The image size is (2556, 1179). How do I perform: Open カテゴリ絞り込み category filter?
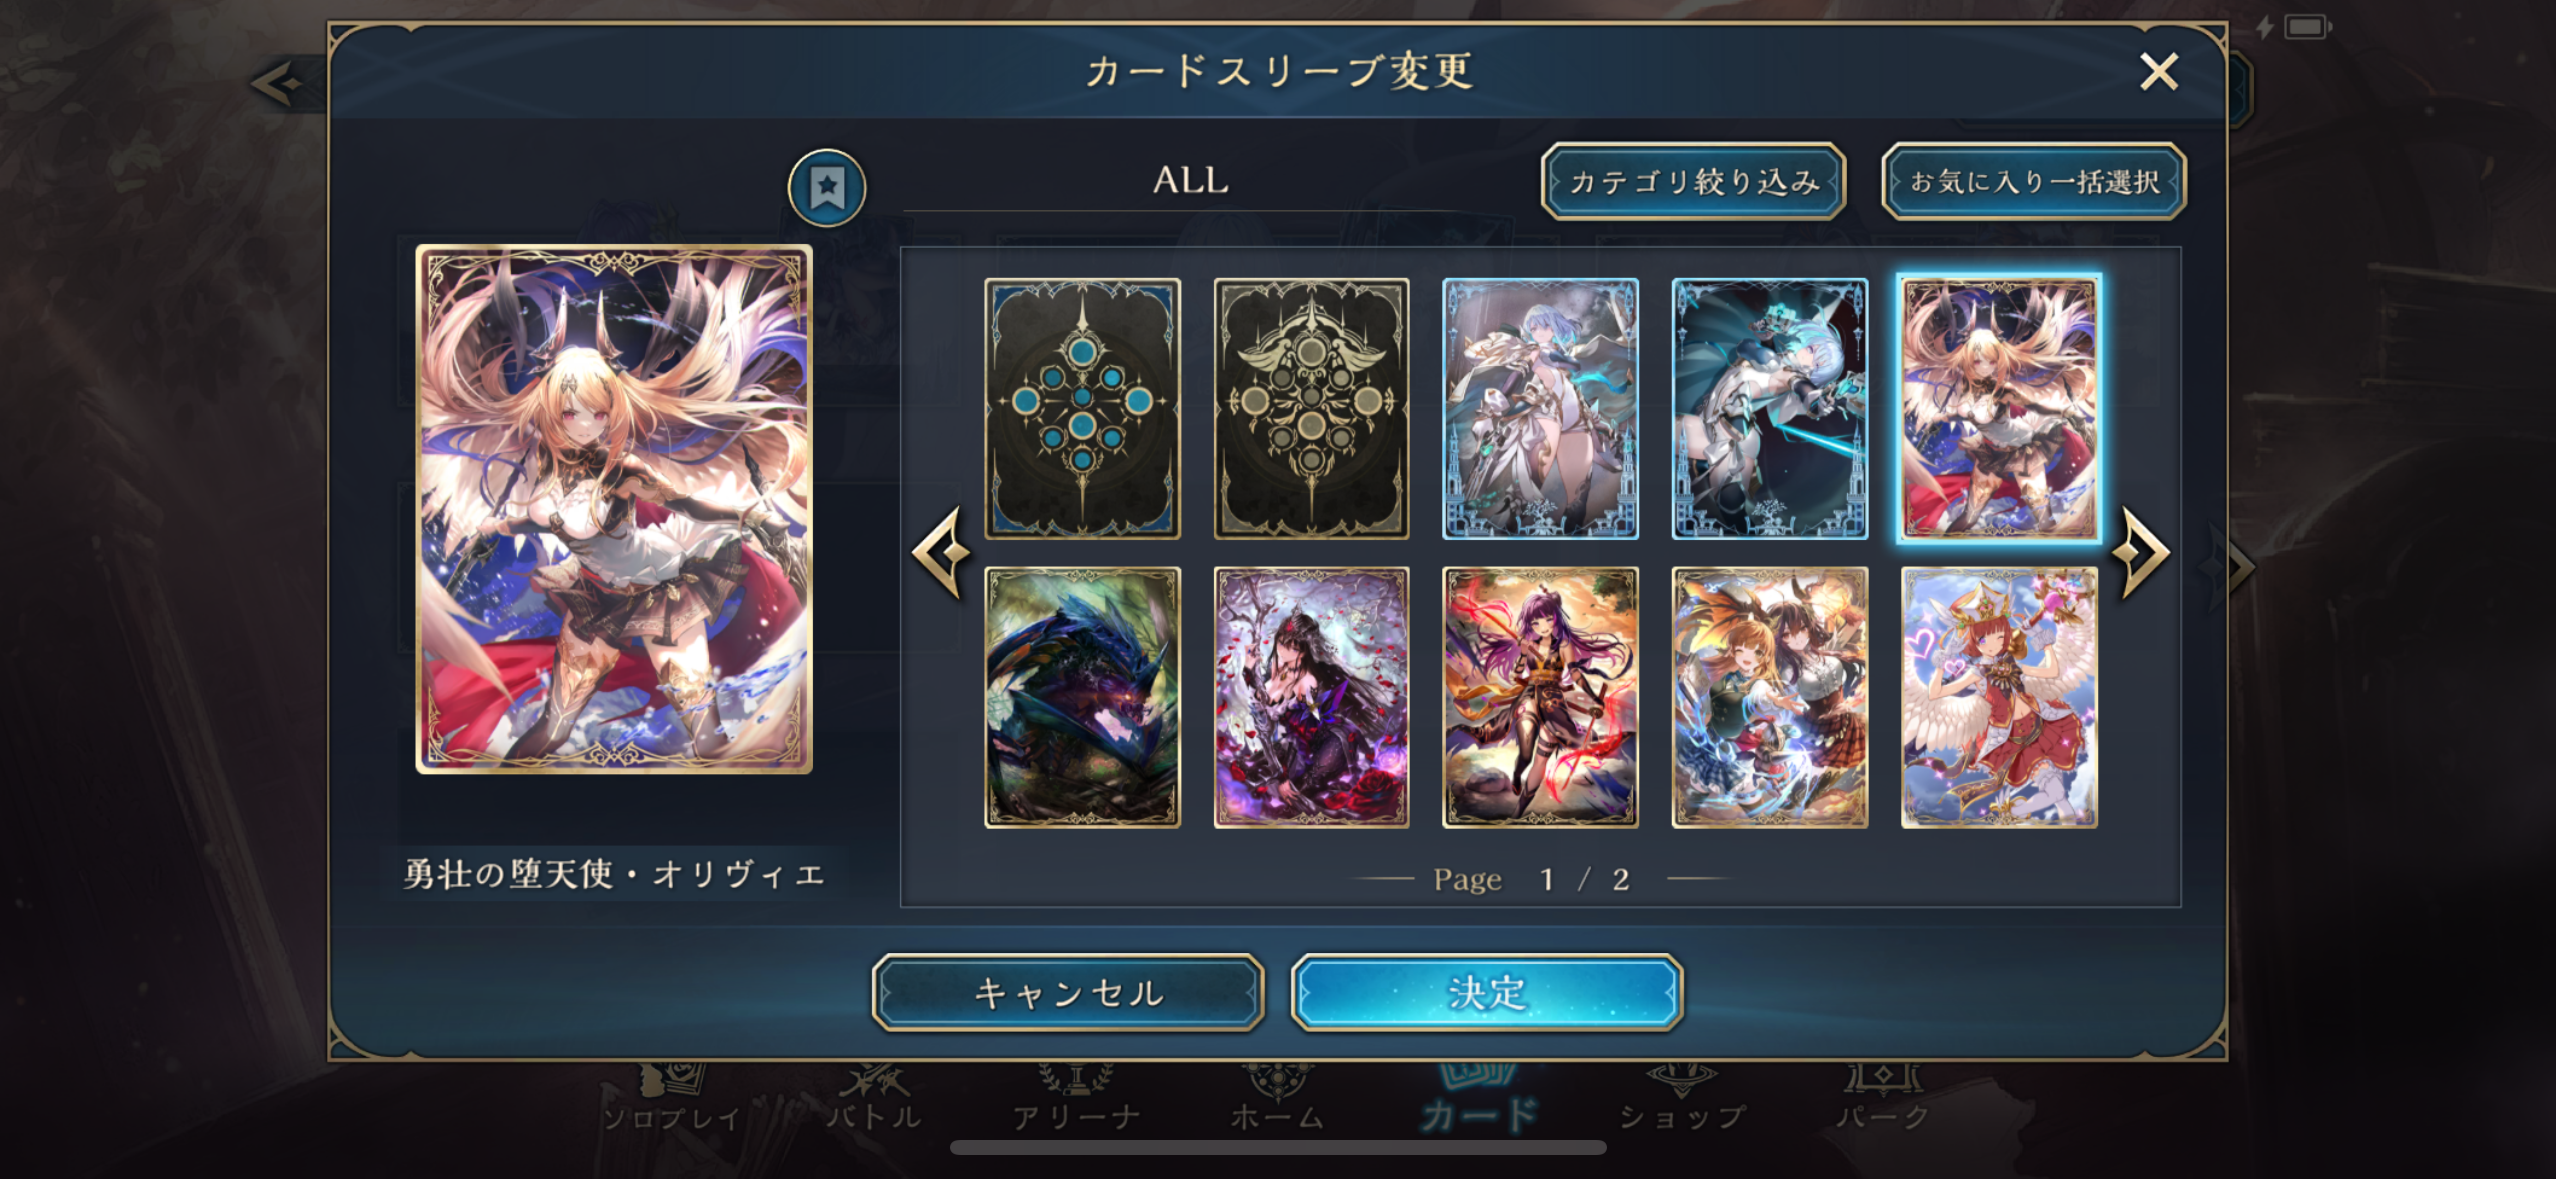coord(1693,181)
